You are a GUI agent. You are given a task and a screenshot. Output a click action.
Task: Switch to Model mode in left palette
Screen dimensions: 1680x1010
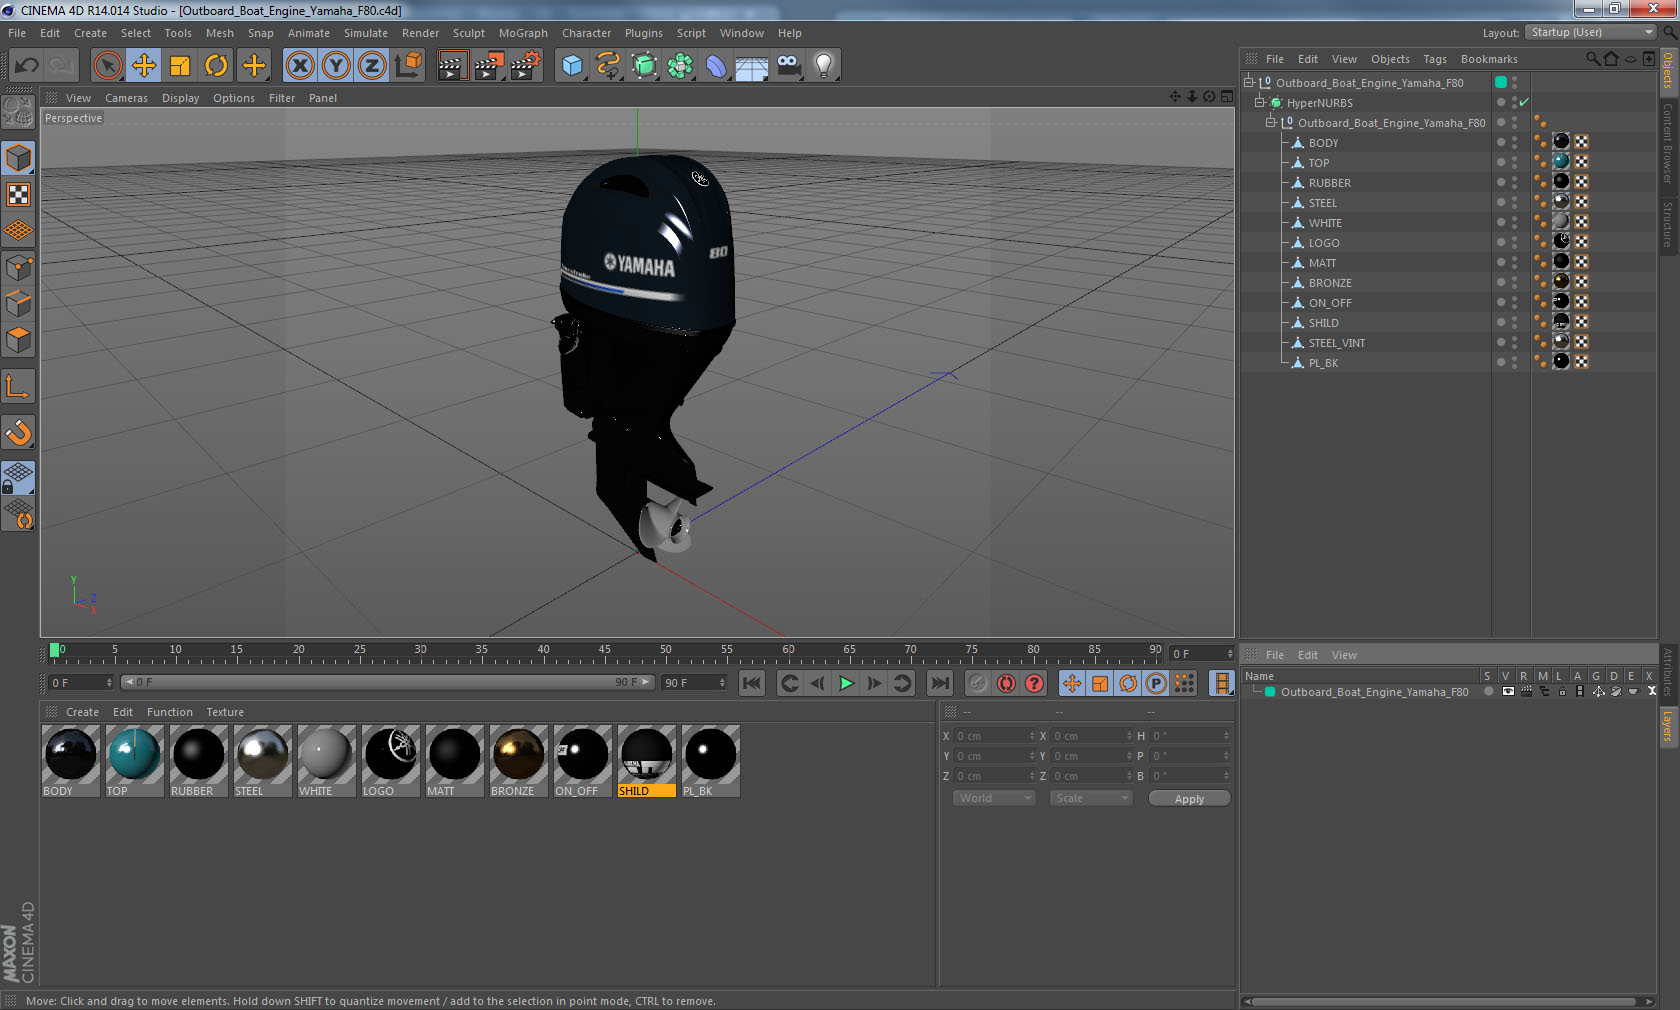[x=18, y=158]
